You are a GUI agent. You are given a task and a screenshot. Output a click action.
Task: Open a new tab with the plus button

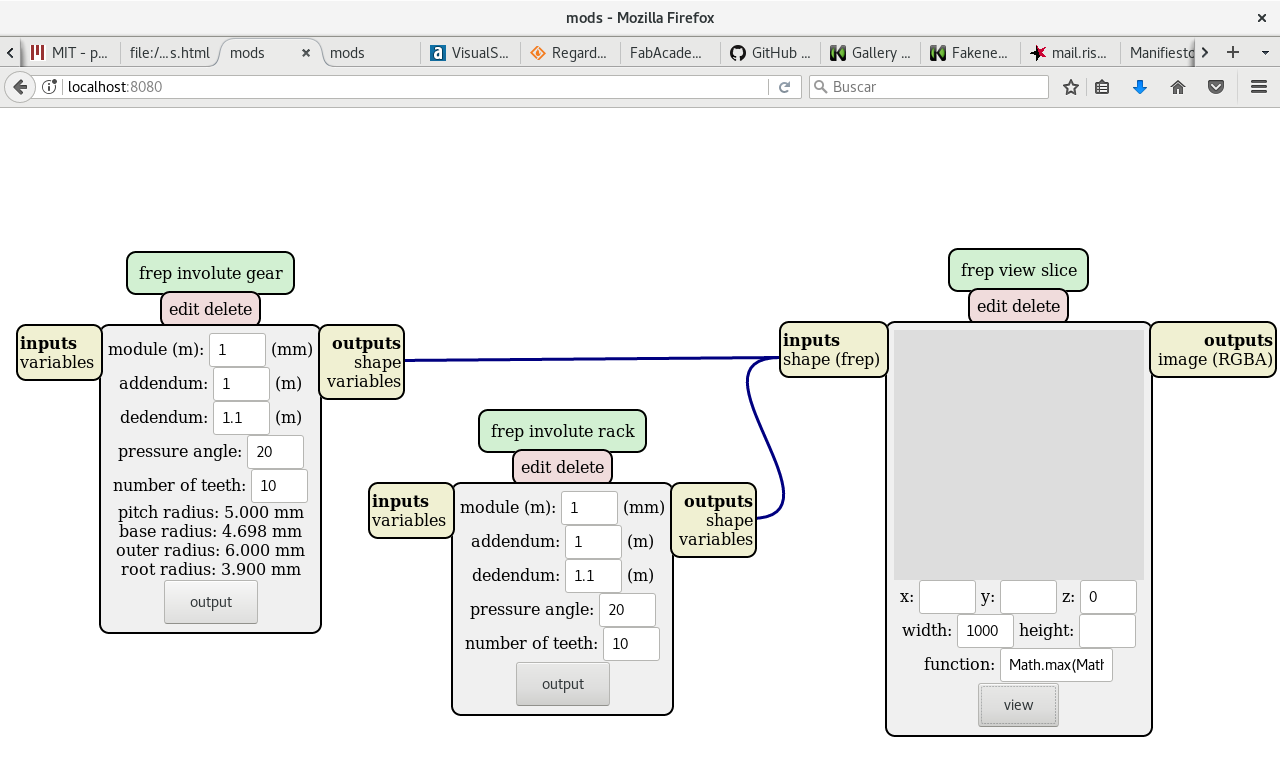[1233, 52]
